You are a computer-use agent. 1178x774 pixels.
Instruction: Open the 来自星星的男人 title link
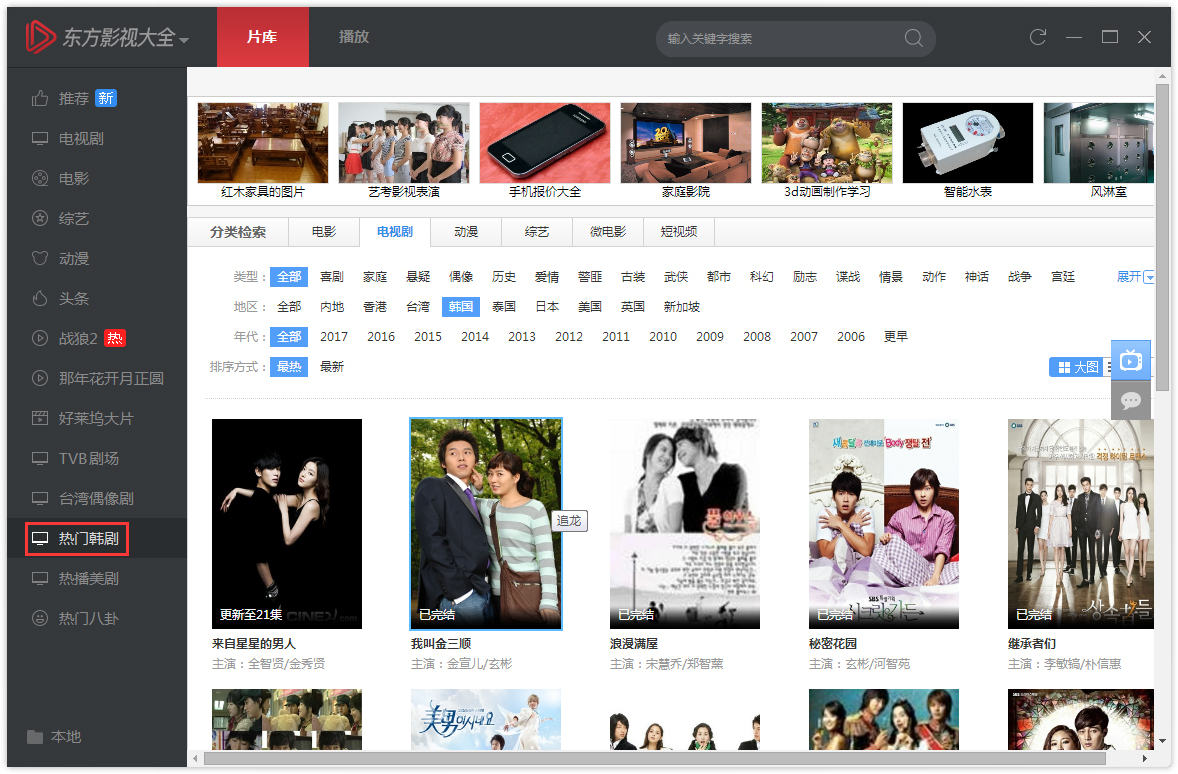pyautogui.click(x=254, y=643)
